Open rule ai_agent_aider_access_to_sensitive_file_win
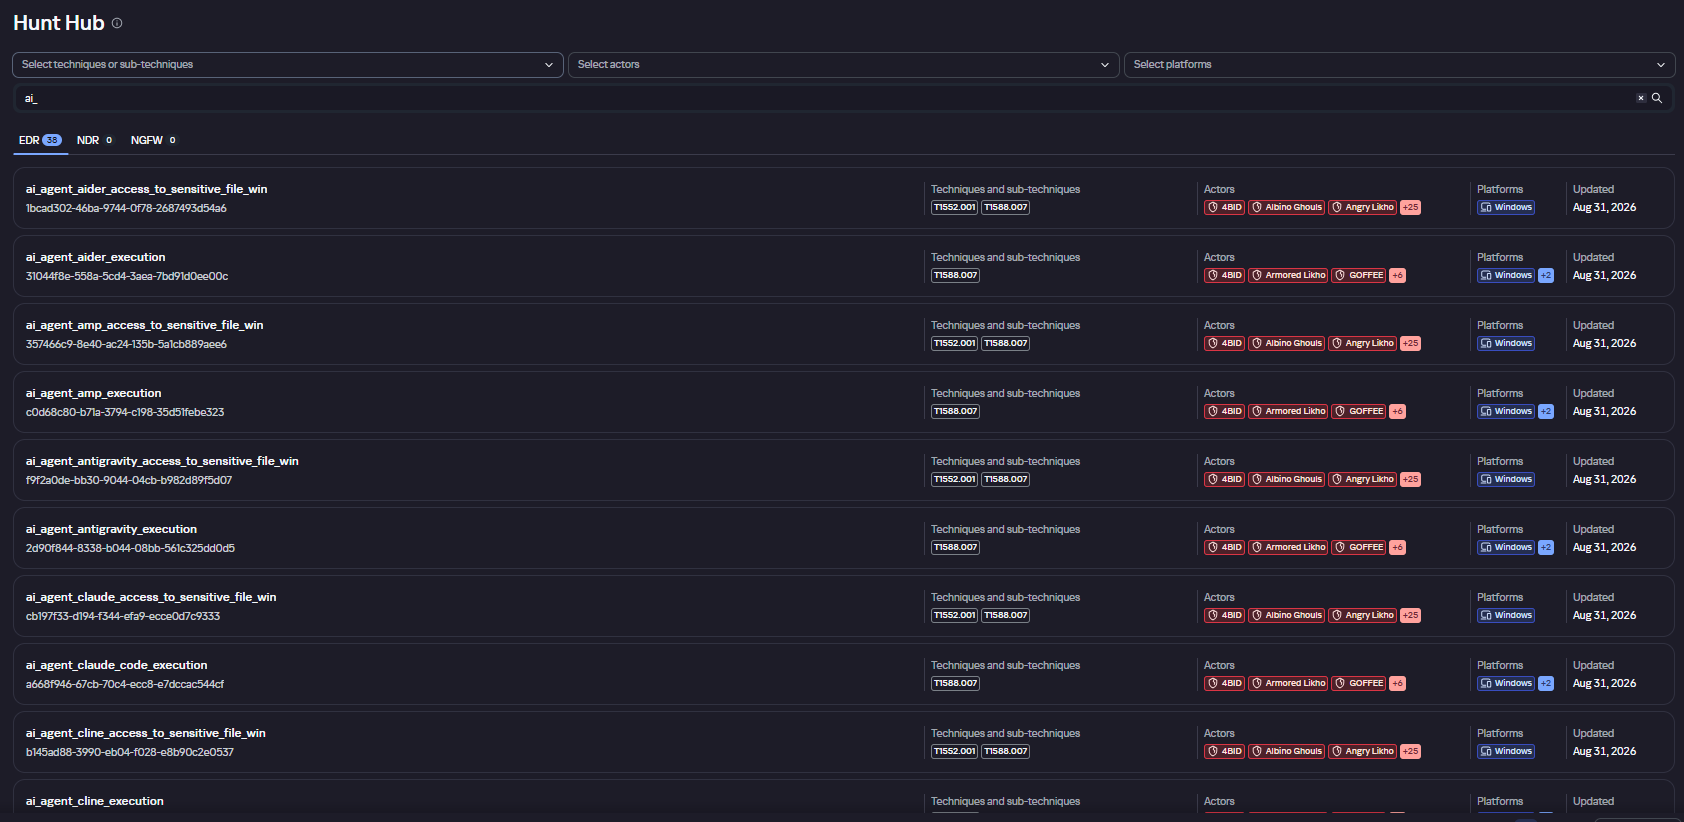The height and width of the screenshot is (822, 1684). click(x=147, y=189)
